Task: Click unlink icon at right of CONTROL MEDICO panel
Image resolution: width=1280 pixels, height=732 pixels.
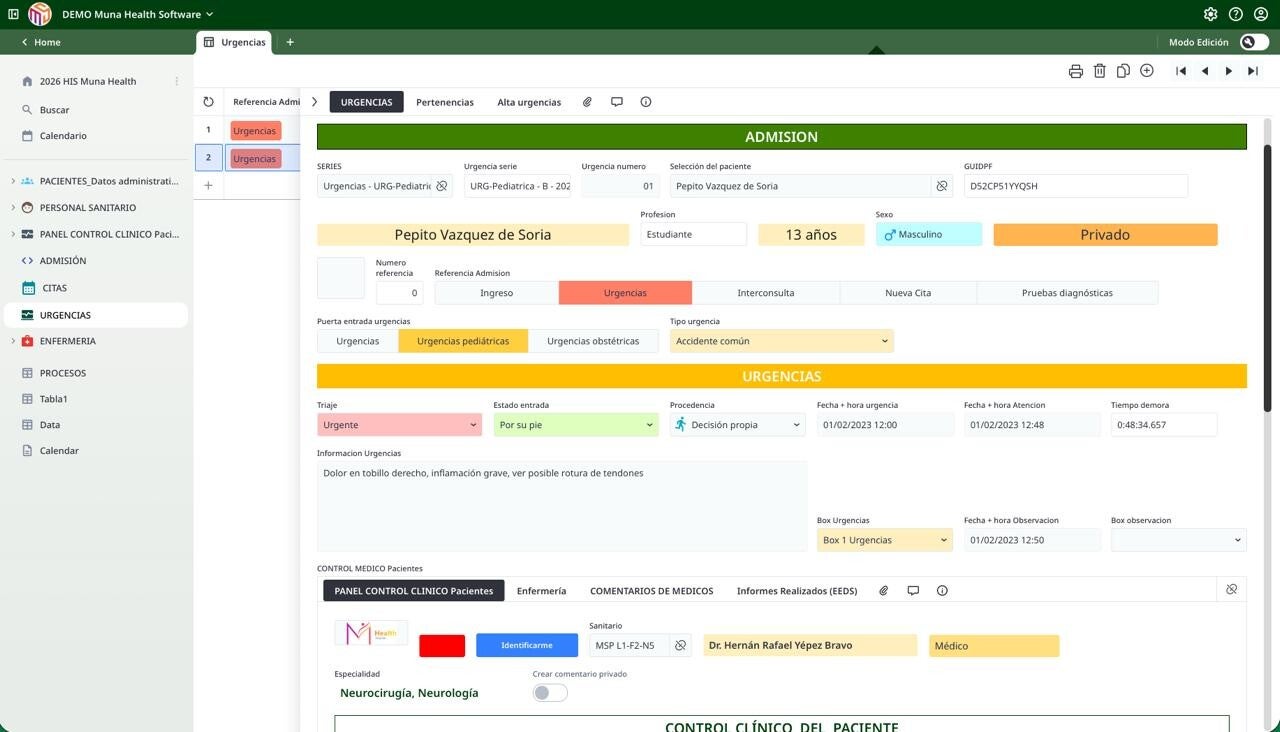Action: [x=1232, y=590]
